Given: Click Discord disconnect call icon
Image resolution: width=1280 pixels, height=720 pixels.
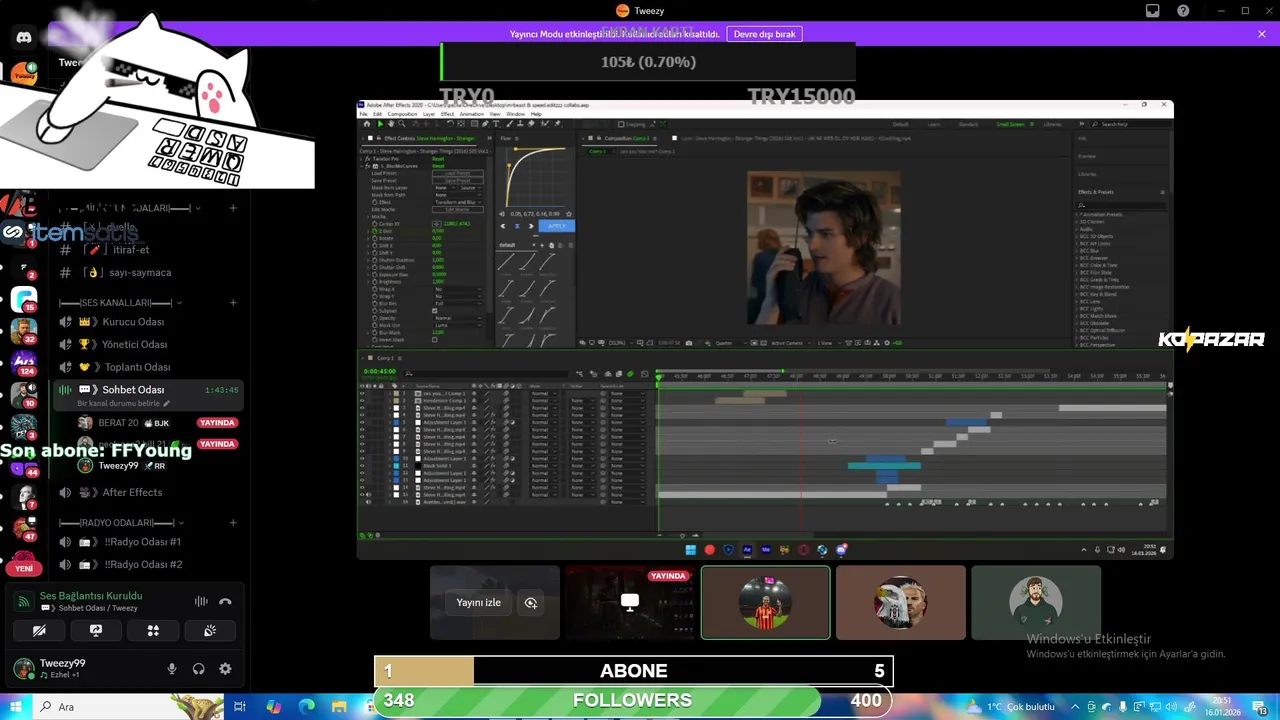Looking at the screenshot, I should click(x=225, y=601).
